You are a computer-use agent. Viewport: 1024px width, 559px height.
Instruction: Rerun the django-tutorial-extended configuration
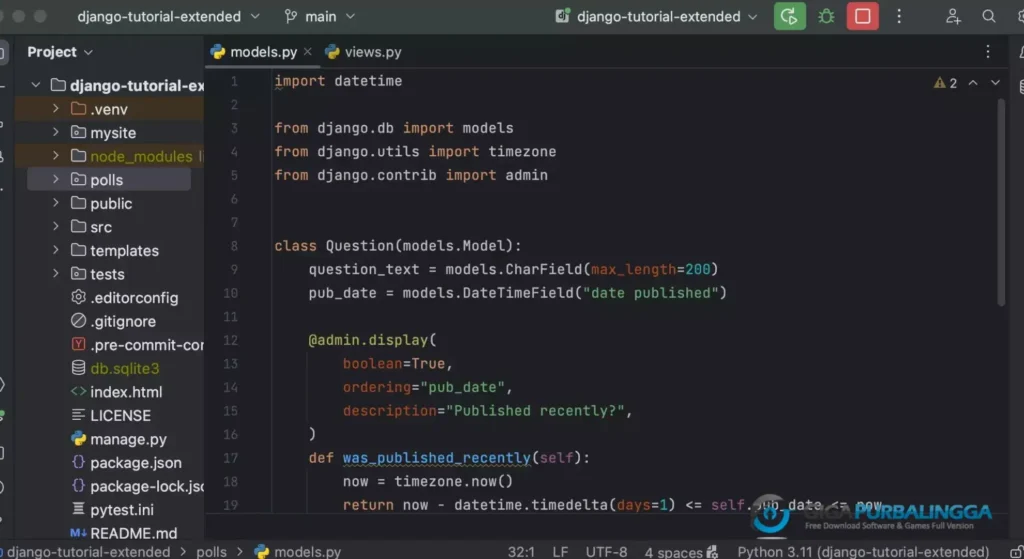point(789,16)
